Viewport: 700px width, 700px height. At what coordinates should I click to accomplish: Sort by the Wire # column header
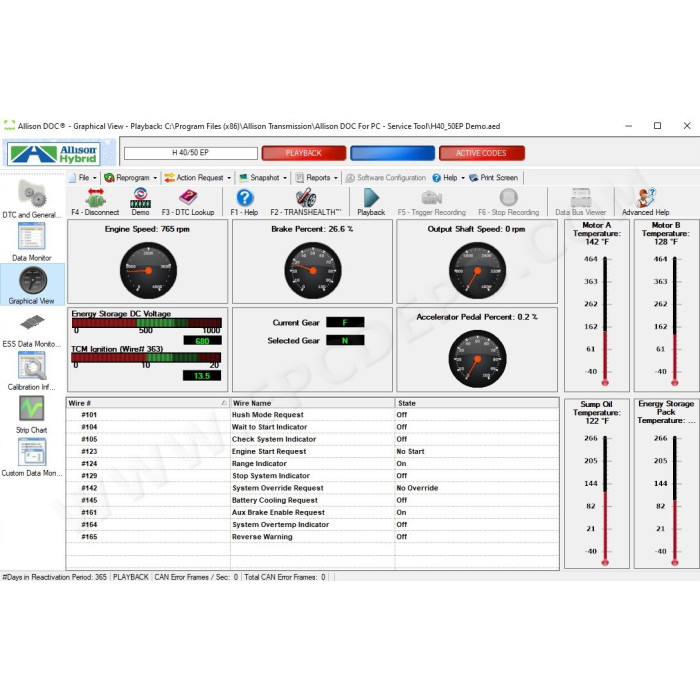pos(148,403)
